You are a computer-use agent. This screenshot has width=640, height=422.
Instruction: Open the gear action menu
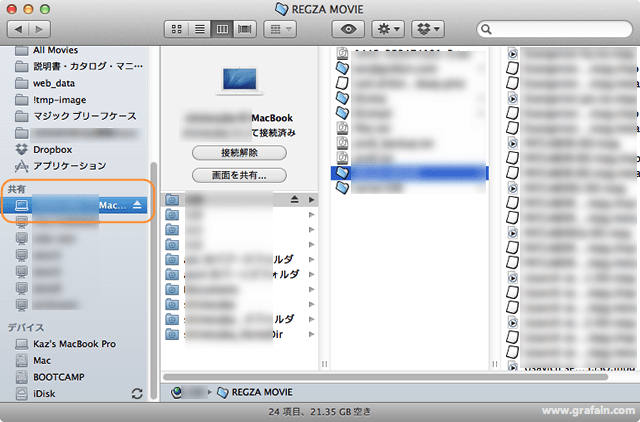388,29
